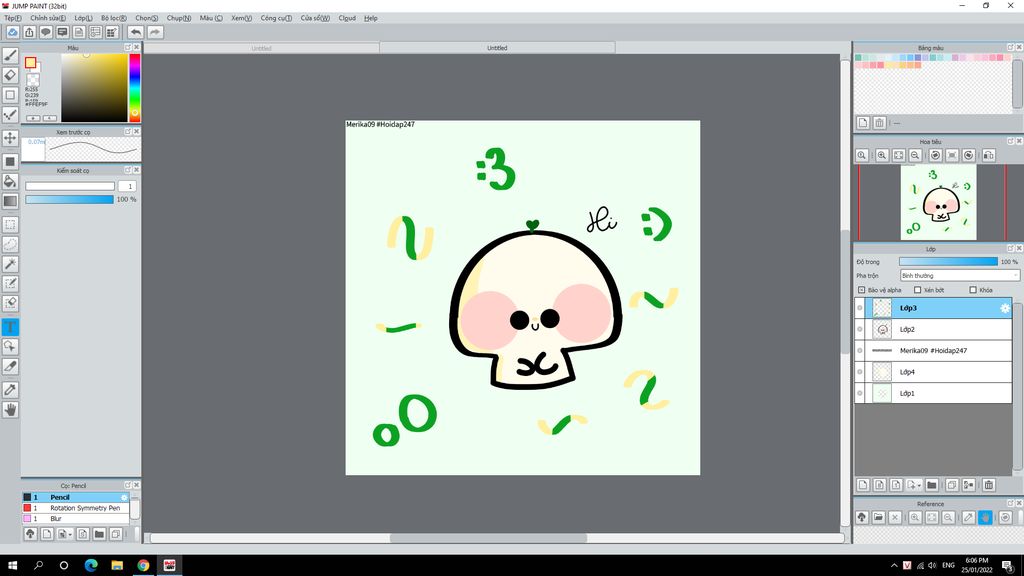Select the Text tool
The height and width of the screenshot is (576, 1024).
[10, 327]
